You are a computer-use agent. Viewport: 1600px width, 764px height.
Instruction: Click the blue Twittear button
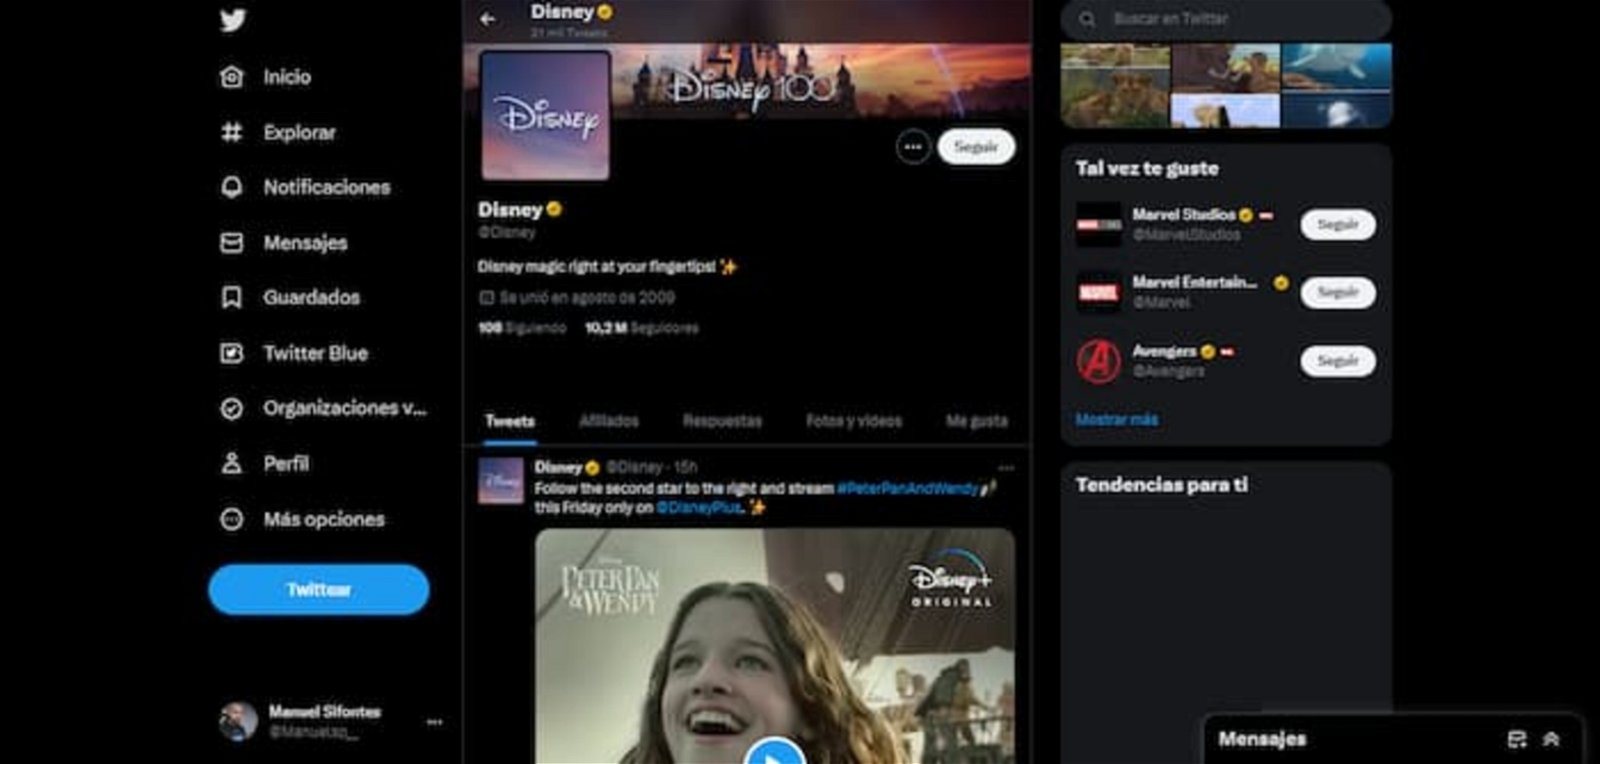coord(319,590)
